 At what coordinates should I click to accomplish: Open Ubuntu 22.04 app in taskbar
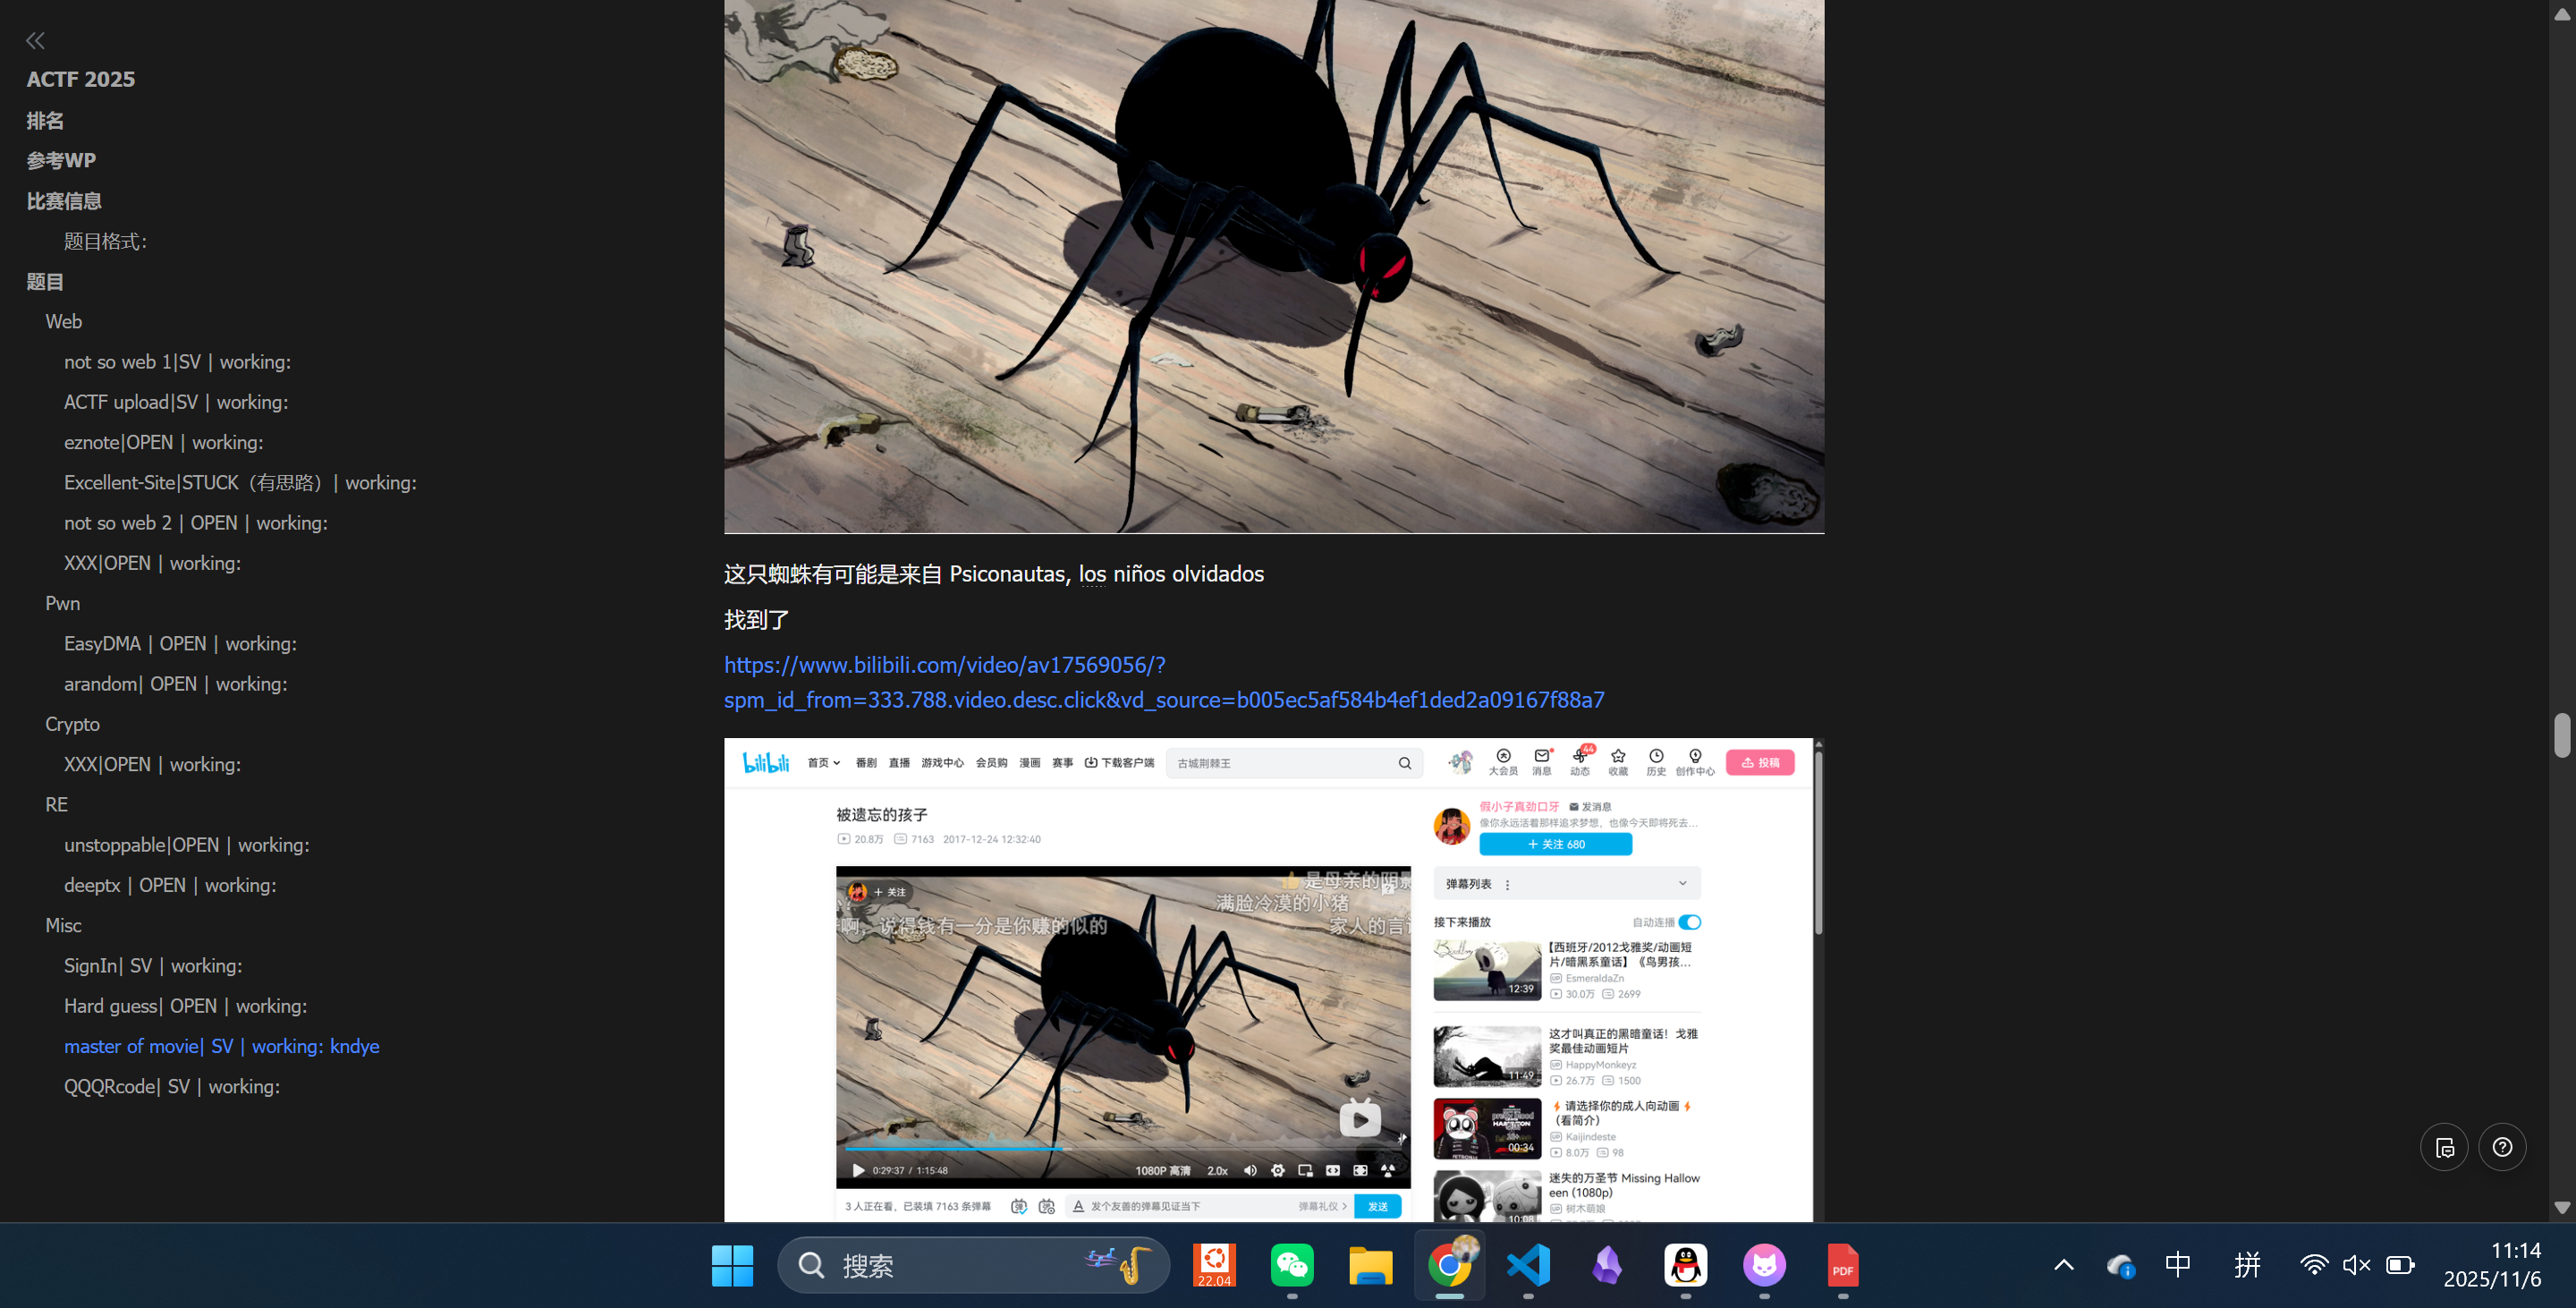point(1213,1265)
